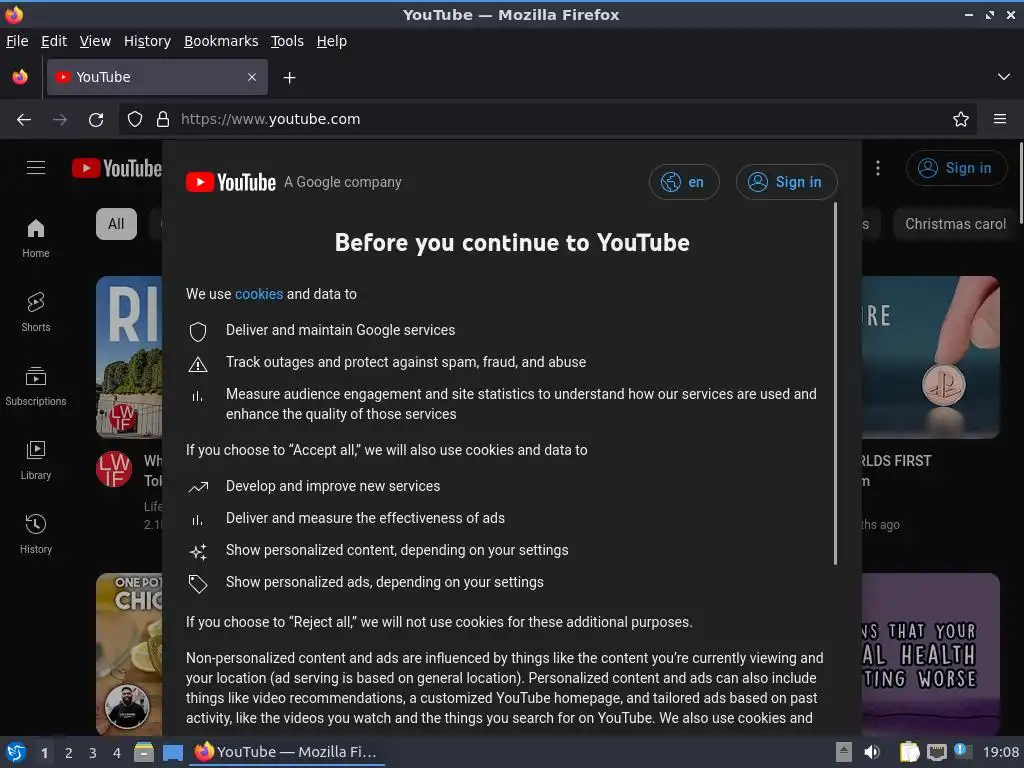
Task: Open Home in YouTube sidebar
Action: [x=36, y=238]
